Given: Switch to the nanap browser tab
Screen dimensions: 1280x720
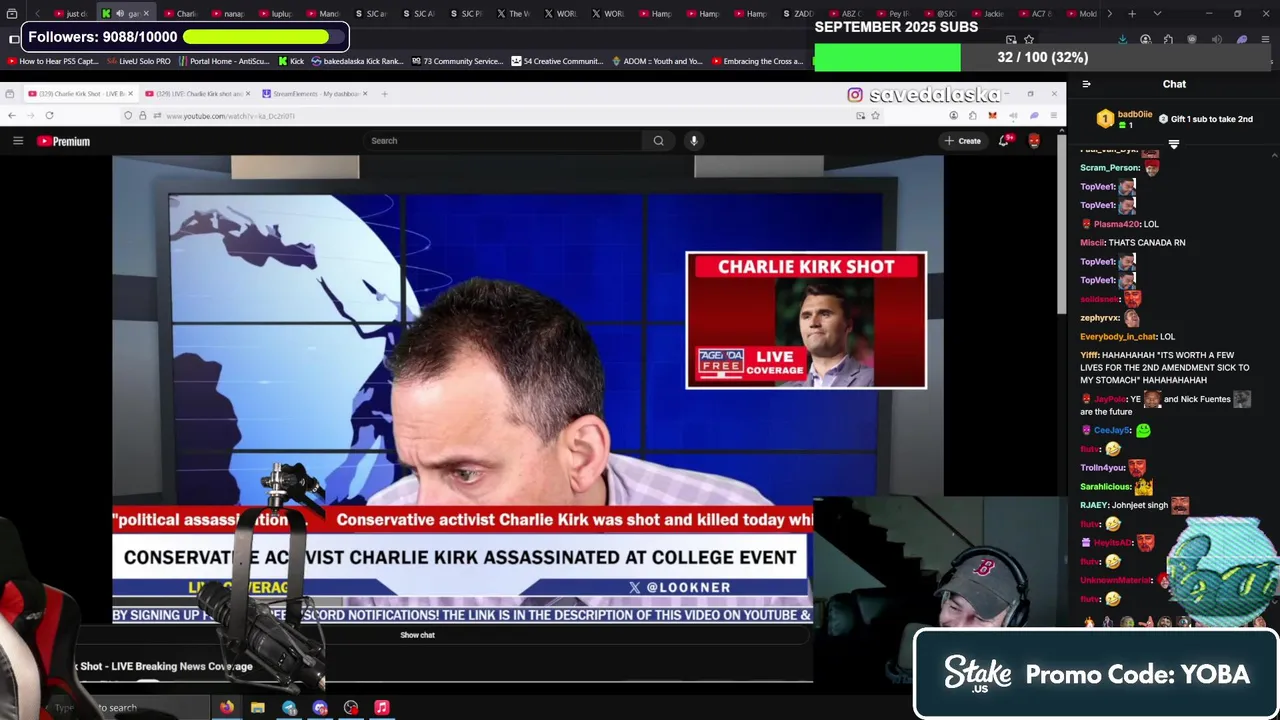Looking at the screenshot, I should coord(228,14).
